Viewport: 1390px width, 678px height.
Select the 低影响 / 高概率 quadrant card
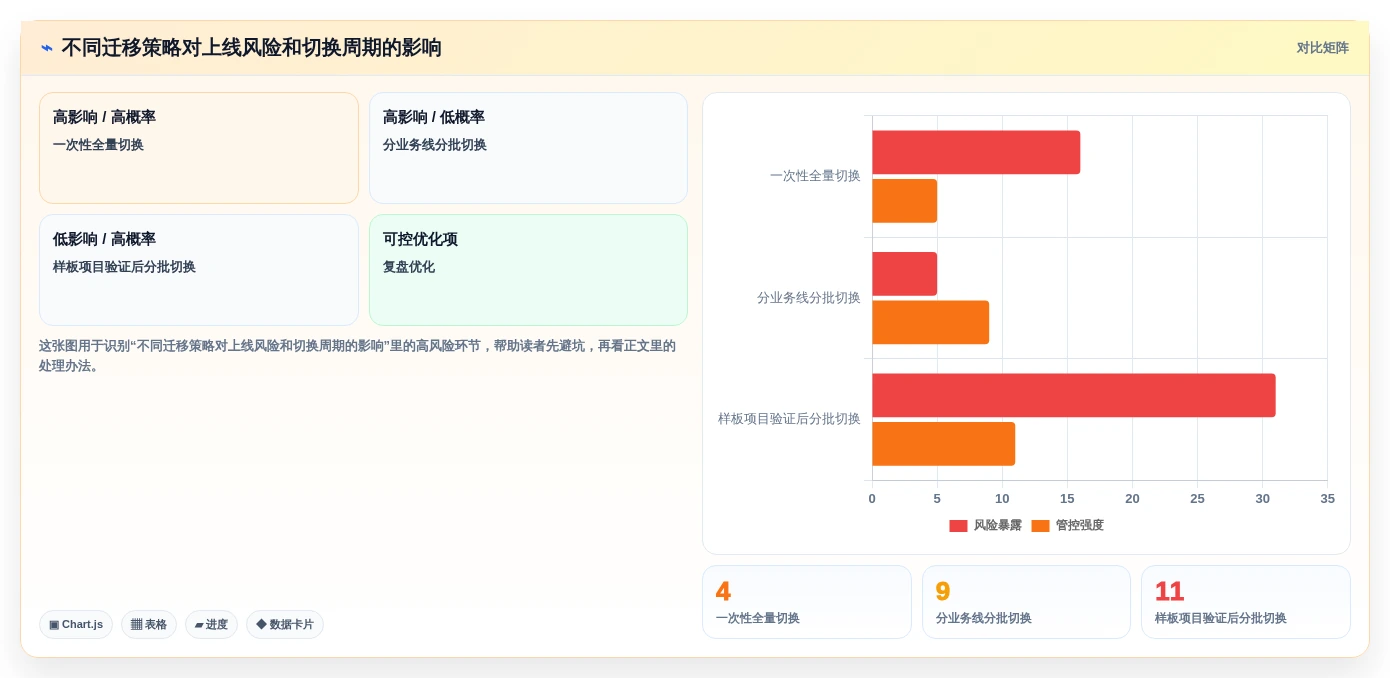pos(199,270)
